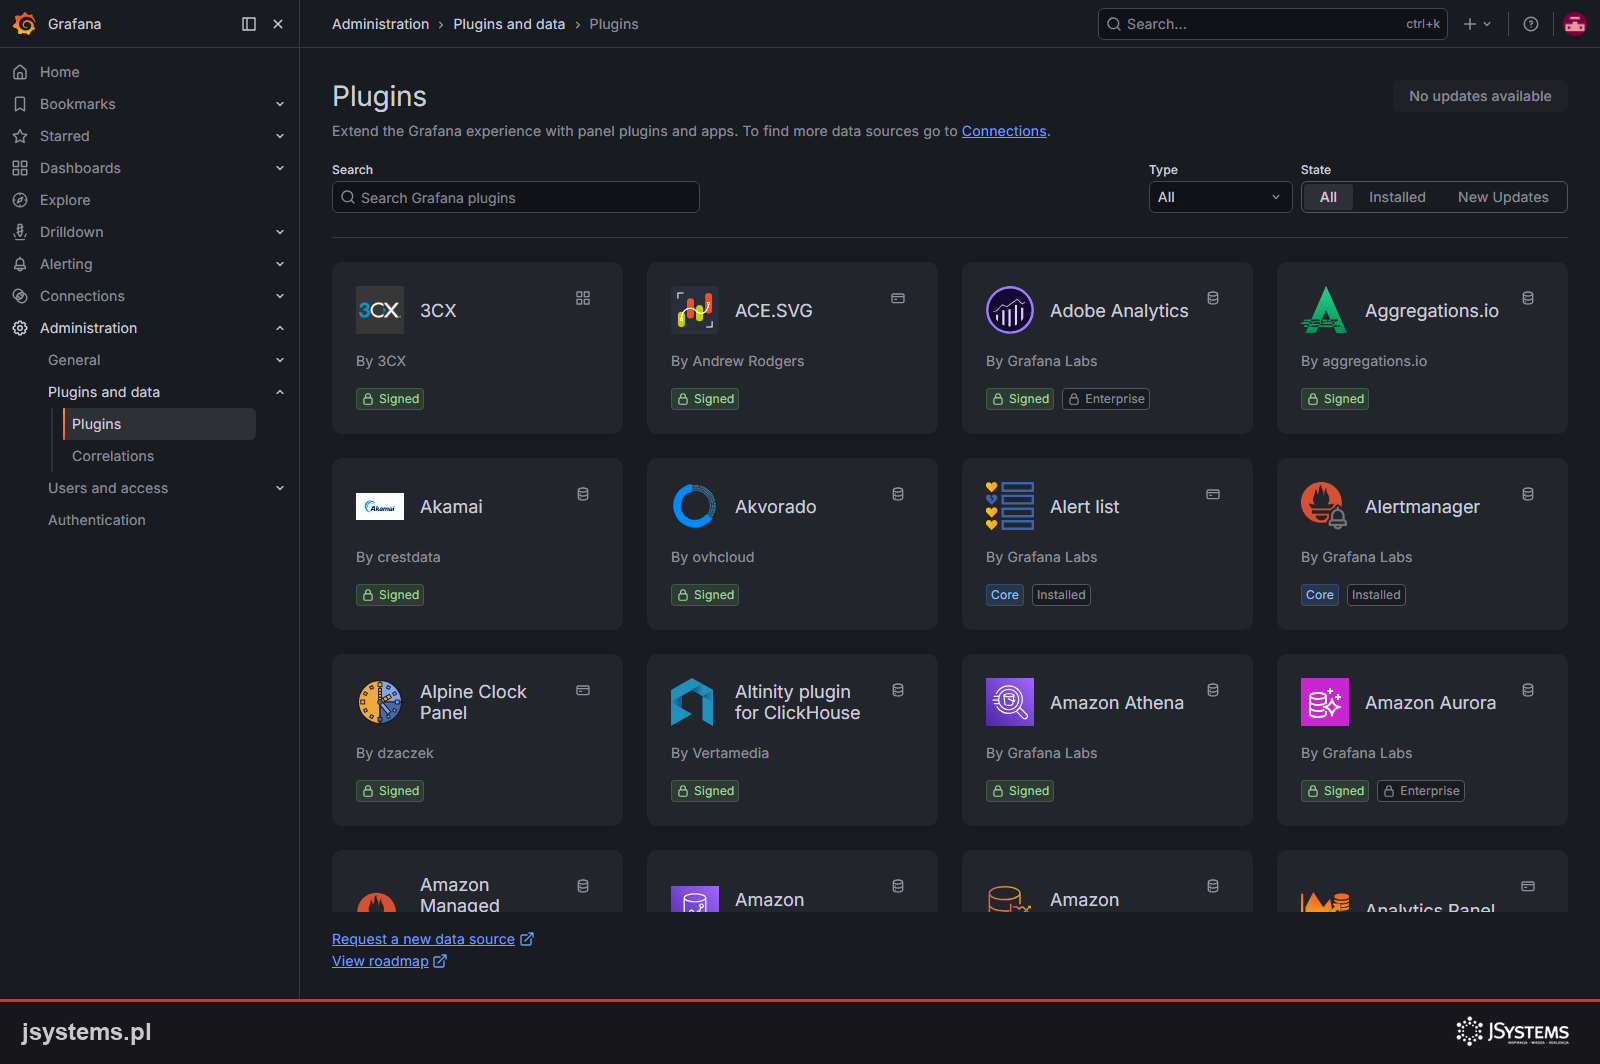Expand the Users and access chevron
Viewport: 1600px width, 1064px height.
coord(280,488)
